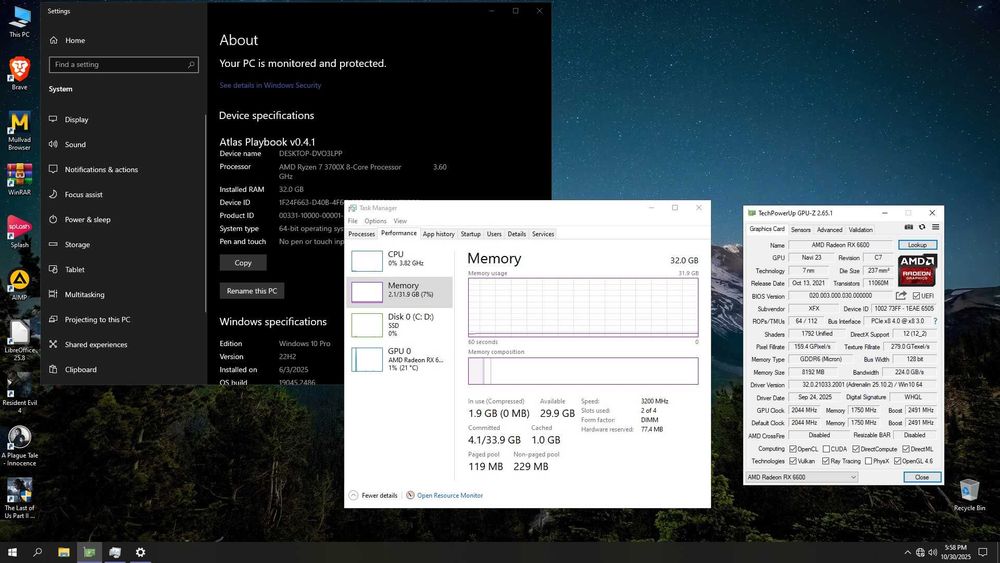The image size is (1000, 563).
Task: Click the Settings gear on taskbar
Action: coord(140,552)
